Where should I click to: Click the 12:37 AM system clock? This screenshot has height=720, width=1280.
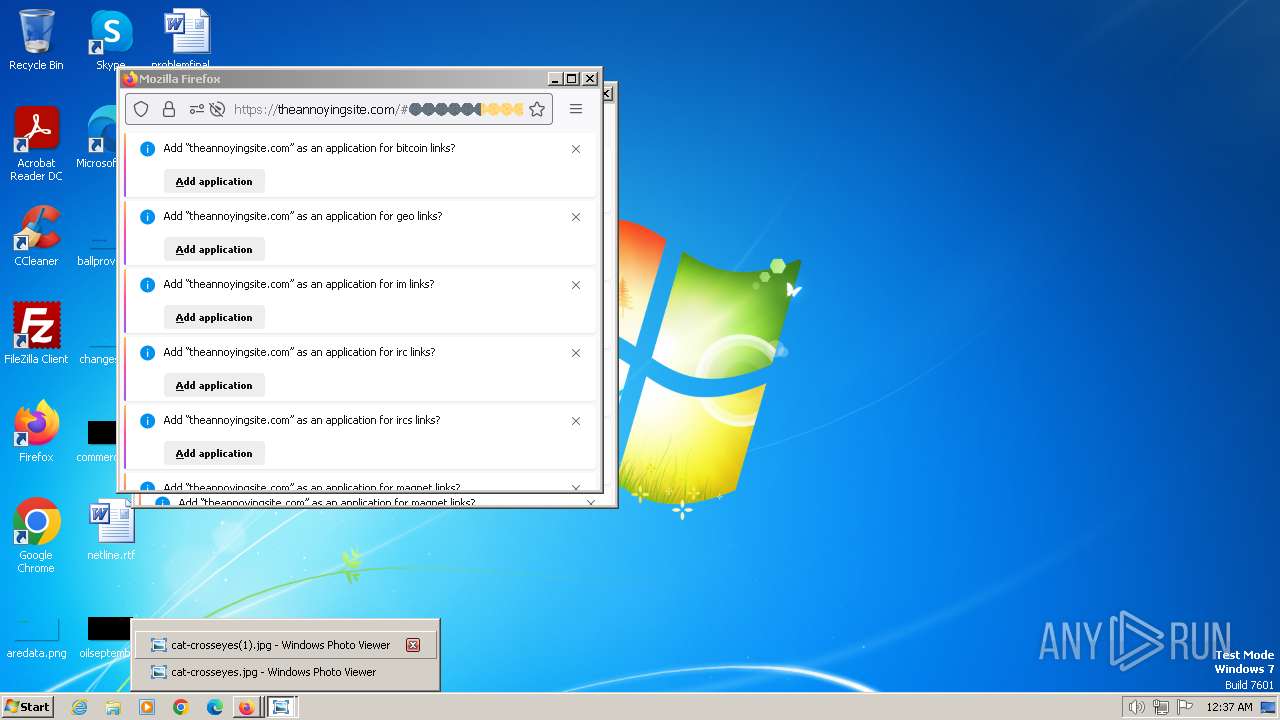point(1229,707)
